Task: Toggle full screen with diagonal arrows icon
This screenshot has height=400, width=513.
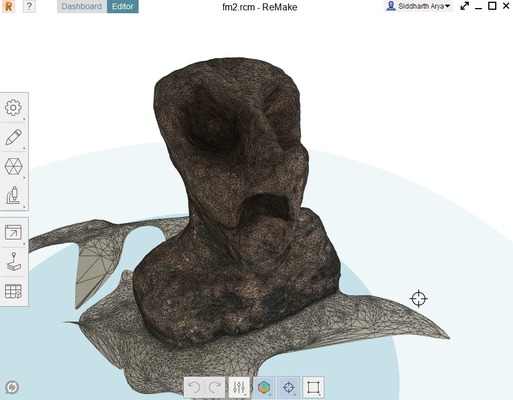Action: tap(465, 6)
